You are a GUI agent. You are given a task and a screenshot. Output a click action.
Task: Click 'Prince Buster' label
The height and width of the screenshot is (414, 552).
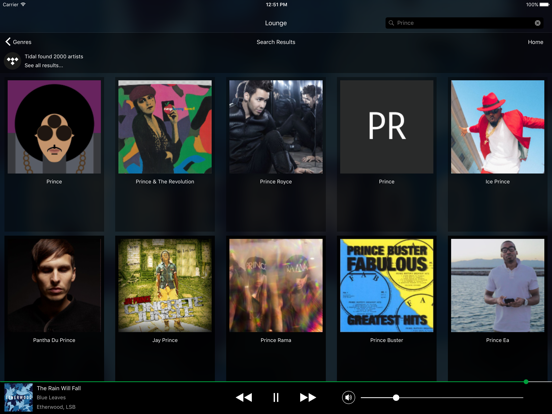coord(387,340)
